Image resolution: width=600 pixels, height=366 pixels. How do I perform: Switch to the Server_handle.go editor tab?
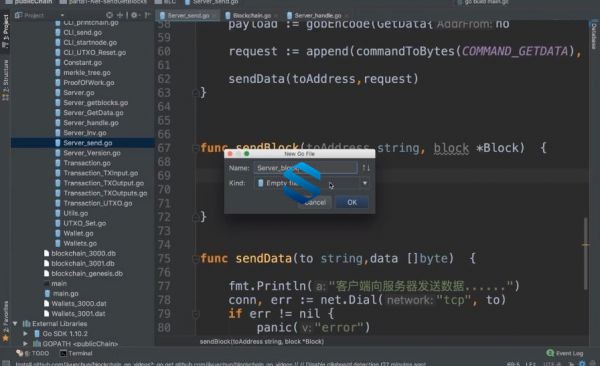(318, 16)
